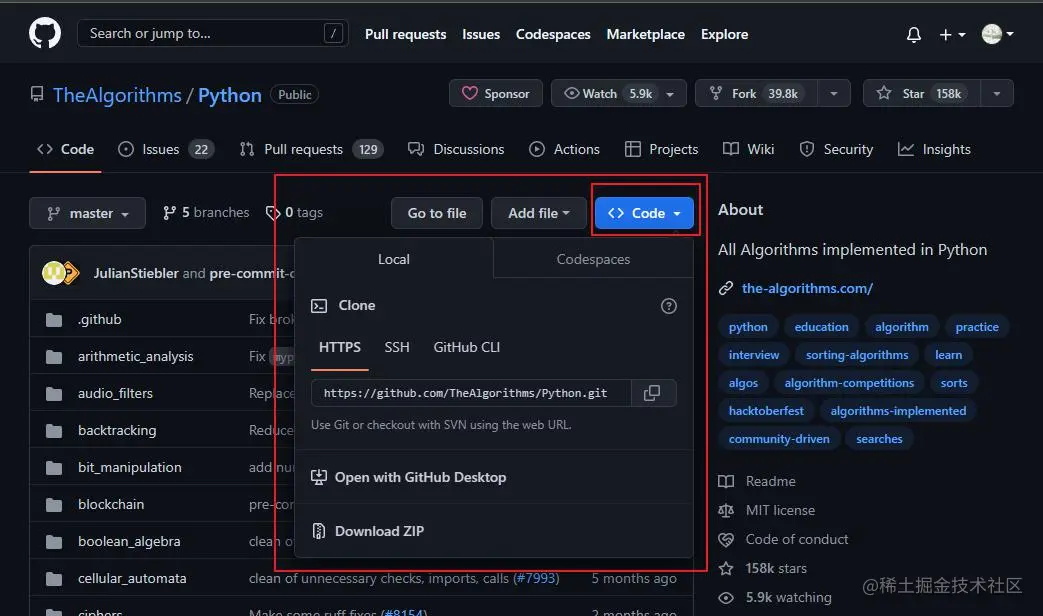Open the blockchain folder
This screenshot has height=616, width=1043.
point(111,504)
